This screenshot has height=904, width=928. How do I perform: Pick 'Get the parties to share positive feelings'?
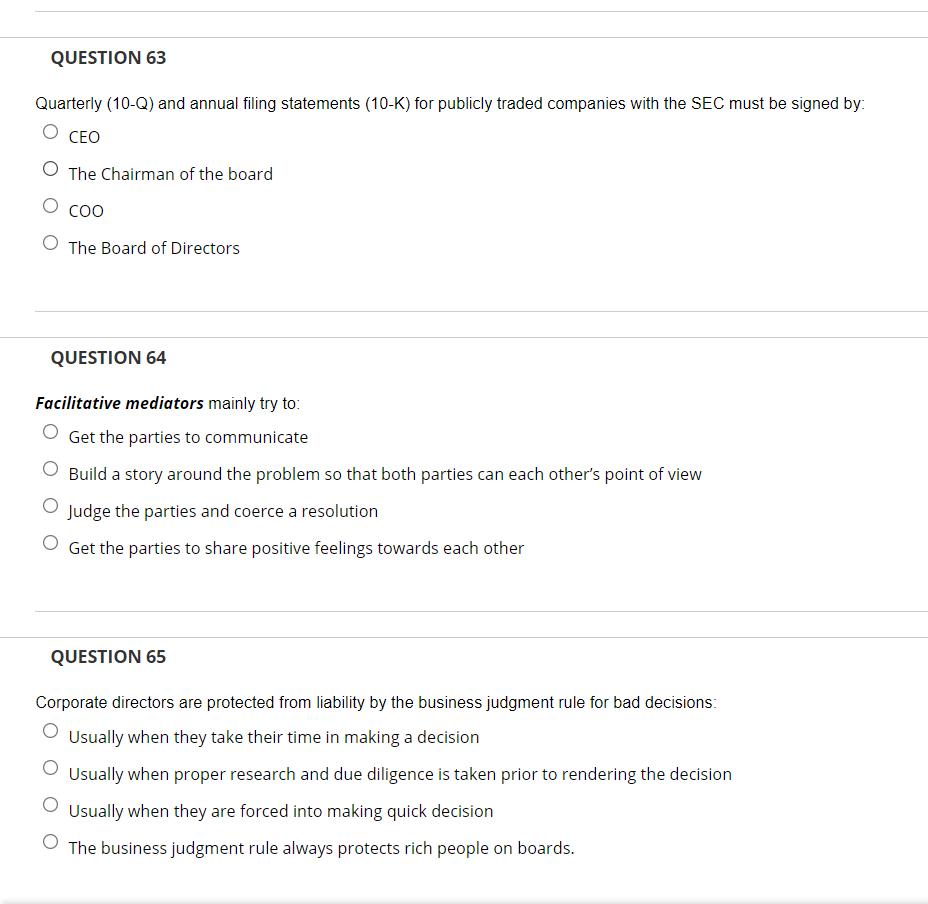point(50,542)
